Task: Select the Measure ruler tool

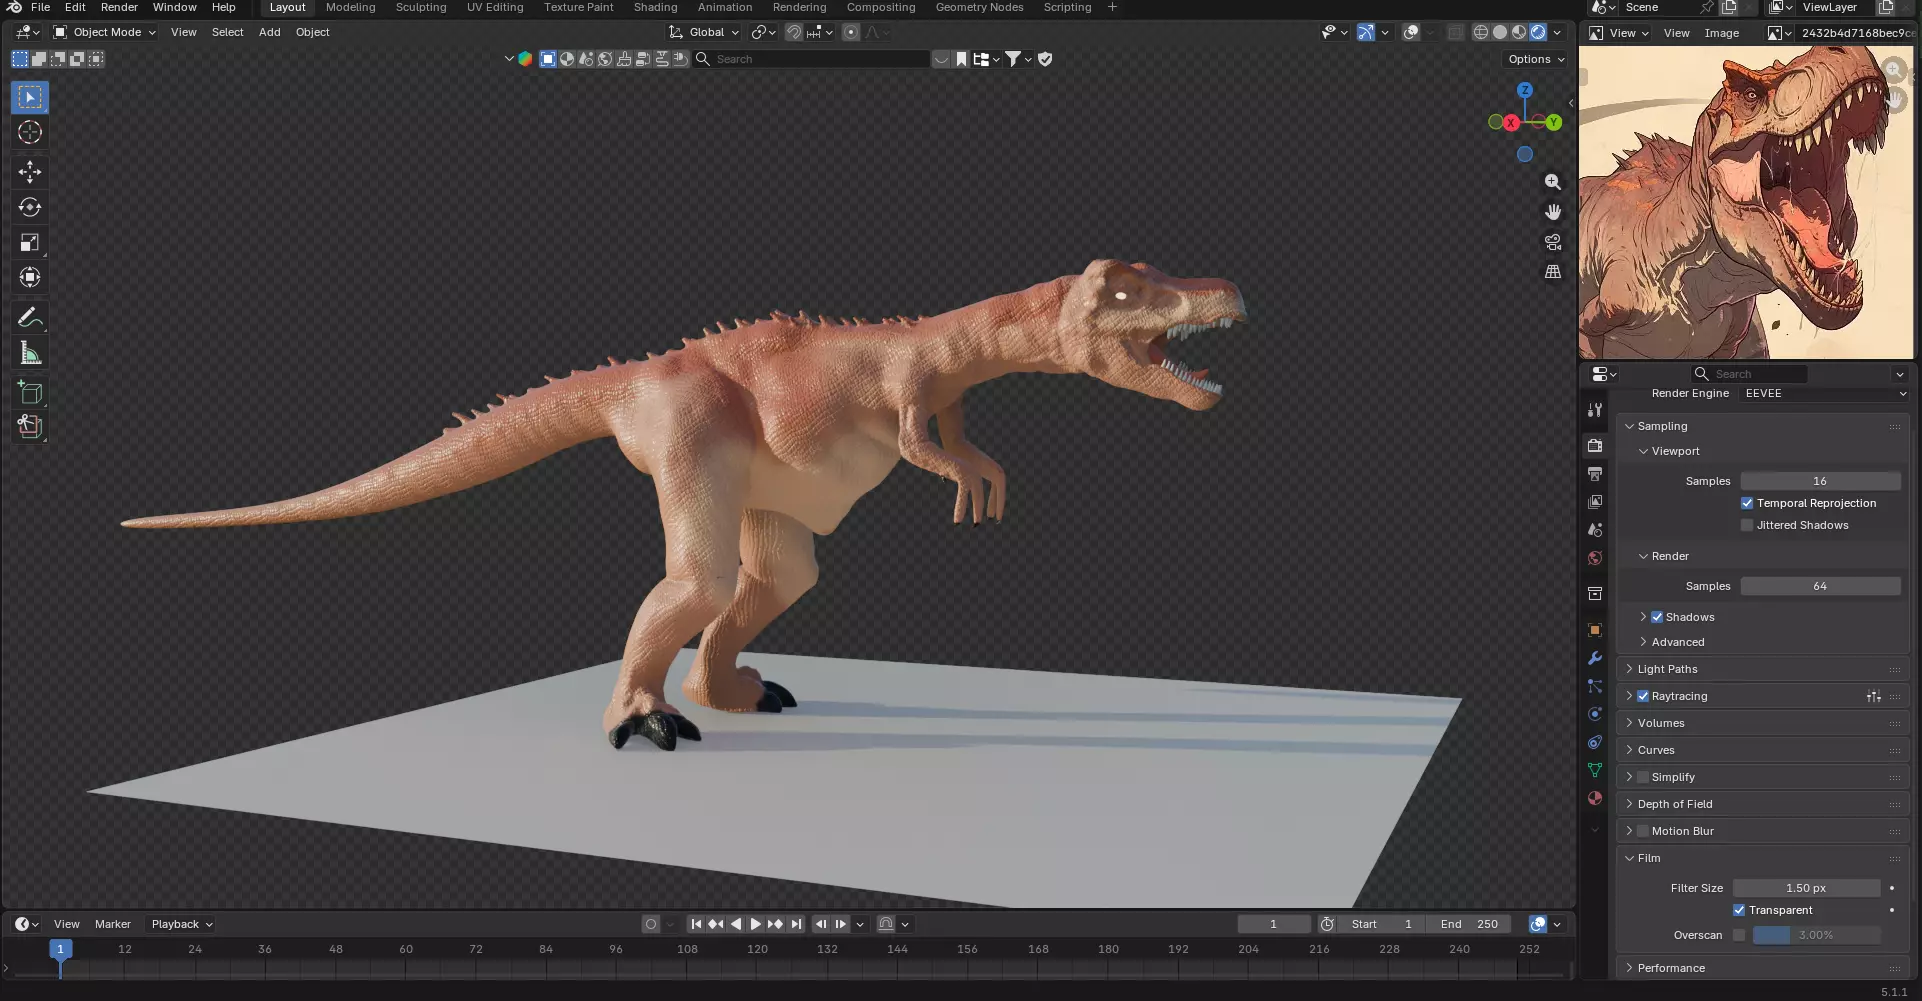Action: click(30, 353)
